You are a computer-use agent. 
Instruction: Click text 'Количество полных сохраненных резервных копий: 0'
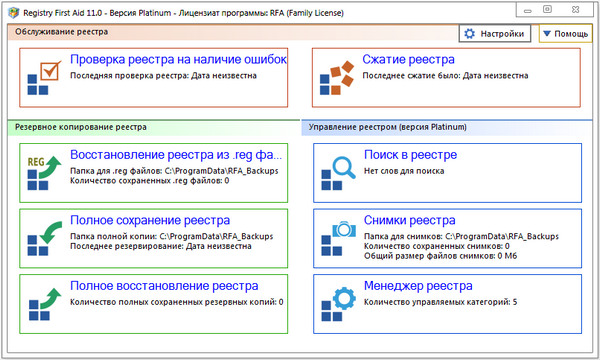pos(177,302)
